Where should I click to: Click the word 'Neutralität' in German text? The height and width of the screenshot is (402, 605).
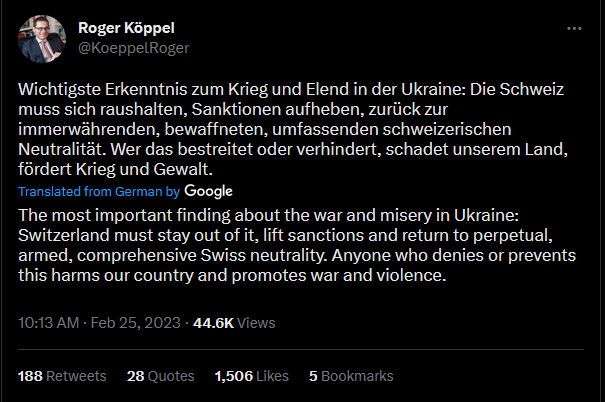(x=62, y=149)
